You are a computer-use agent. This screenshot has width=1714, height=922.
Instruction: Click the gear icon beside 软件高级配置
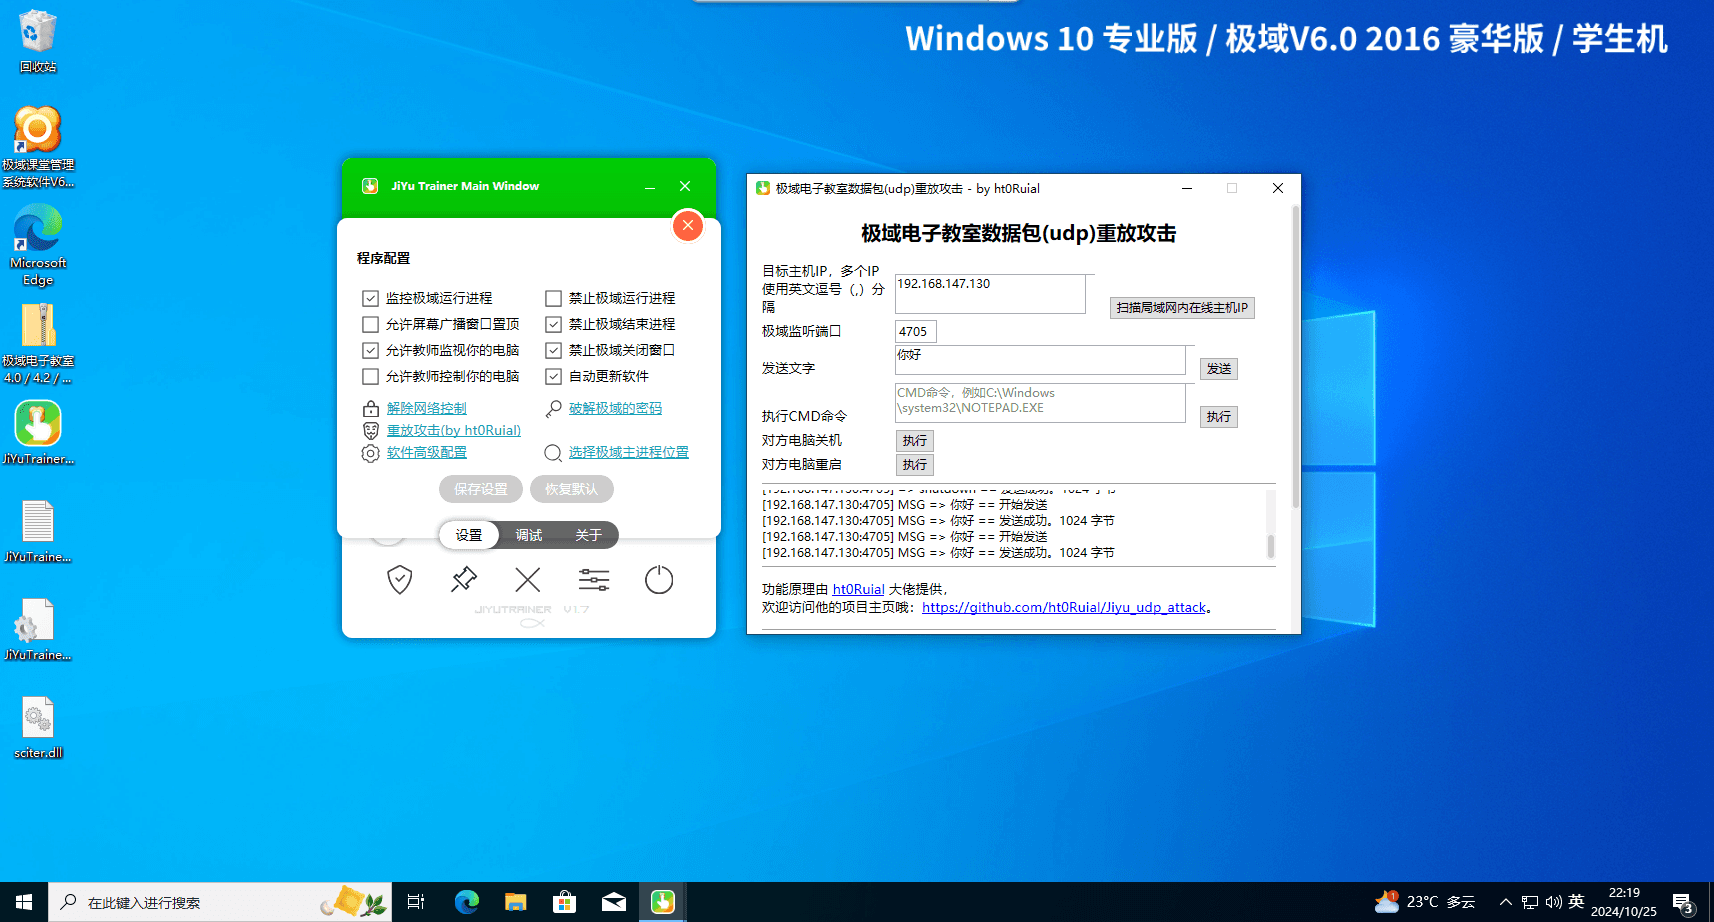pyautogui.click(x=370, y=453)
